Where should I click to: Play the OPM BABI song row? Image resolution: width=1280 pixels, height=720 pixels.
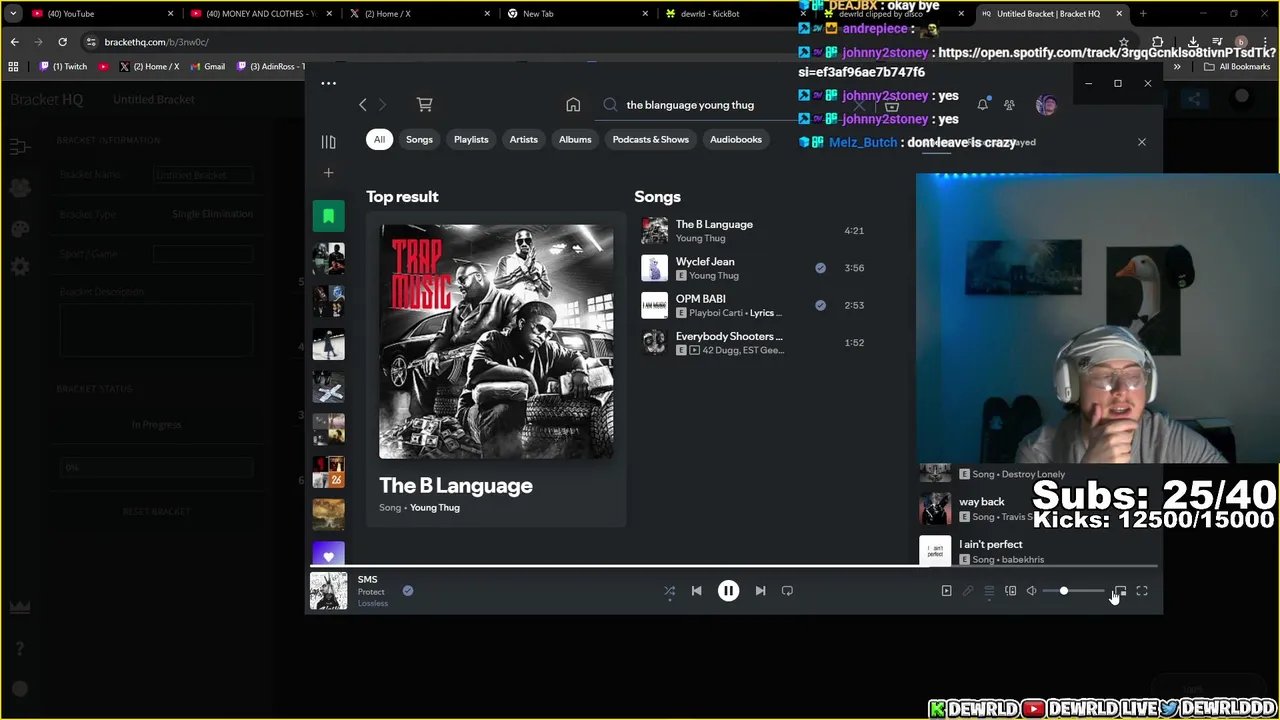756,305
